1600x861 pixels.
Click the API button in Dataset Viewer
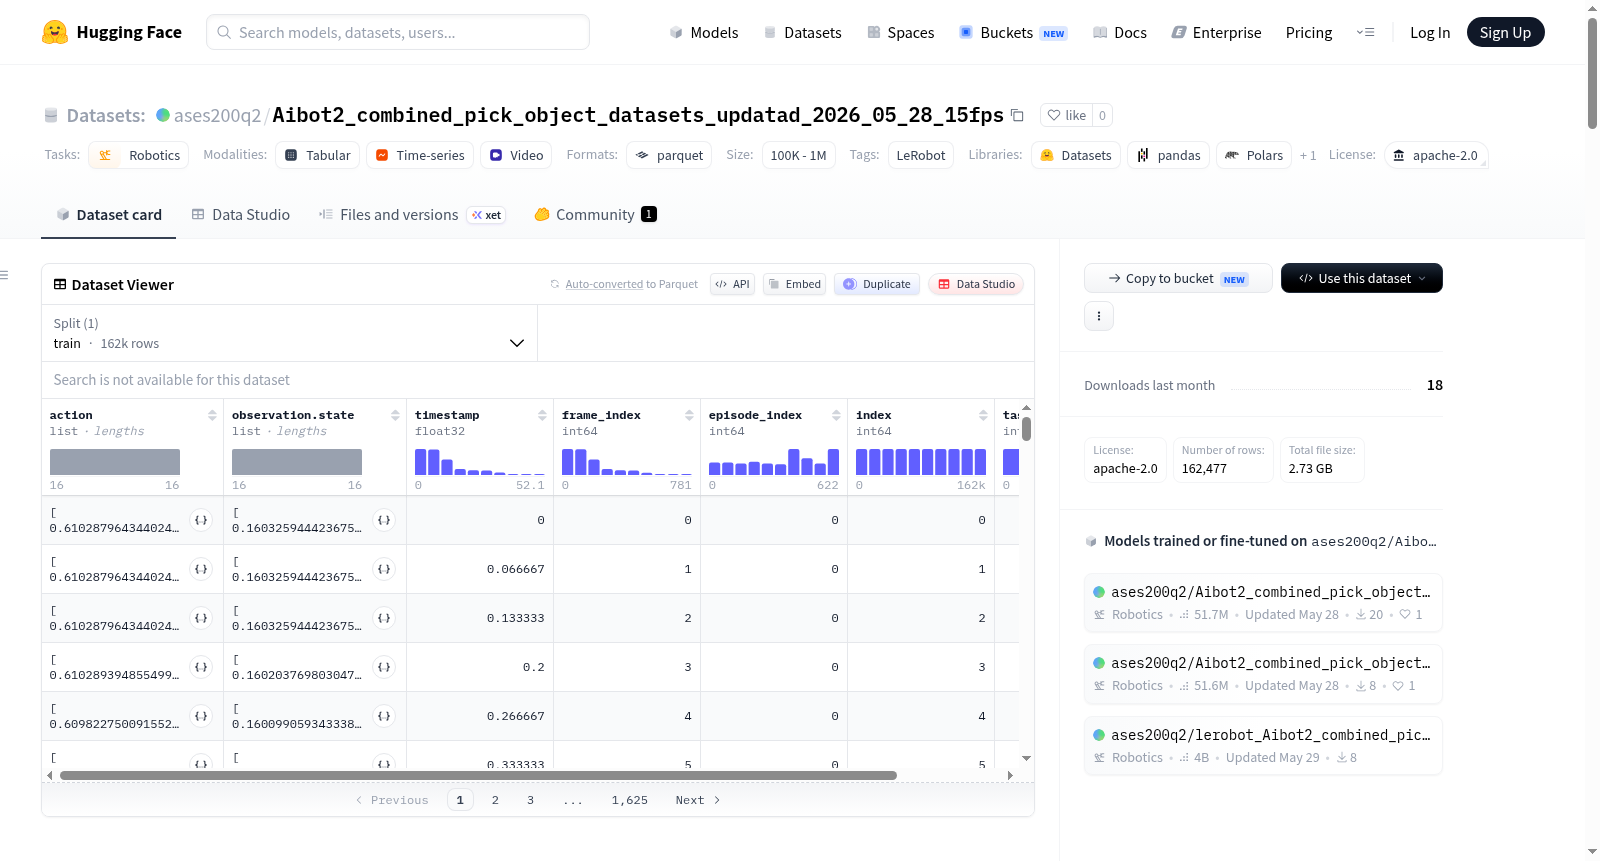[733, 284]
